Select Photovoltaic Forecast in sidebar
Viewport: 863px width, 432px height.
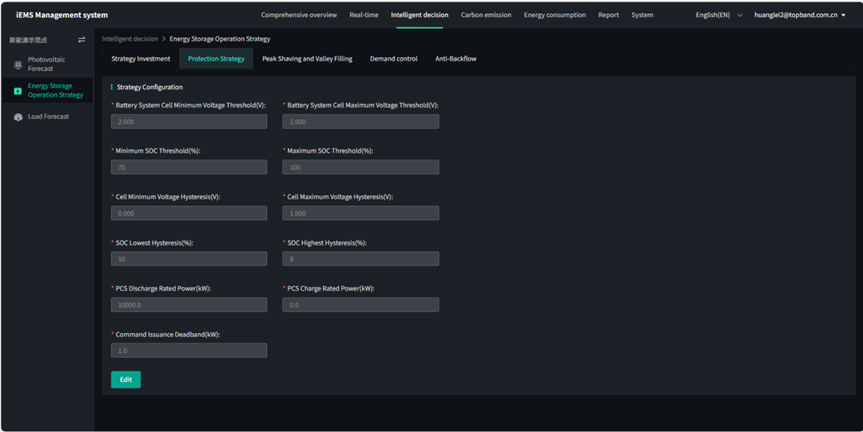46,64
